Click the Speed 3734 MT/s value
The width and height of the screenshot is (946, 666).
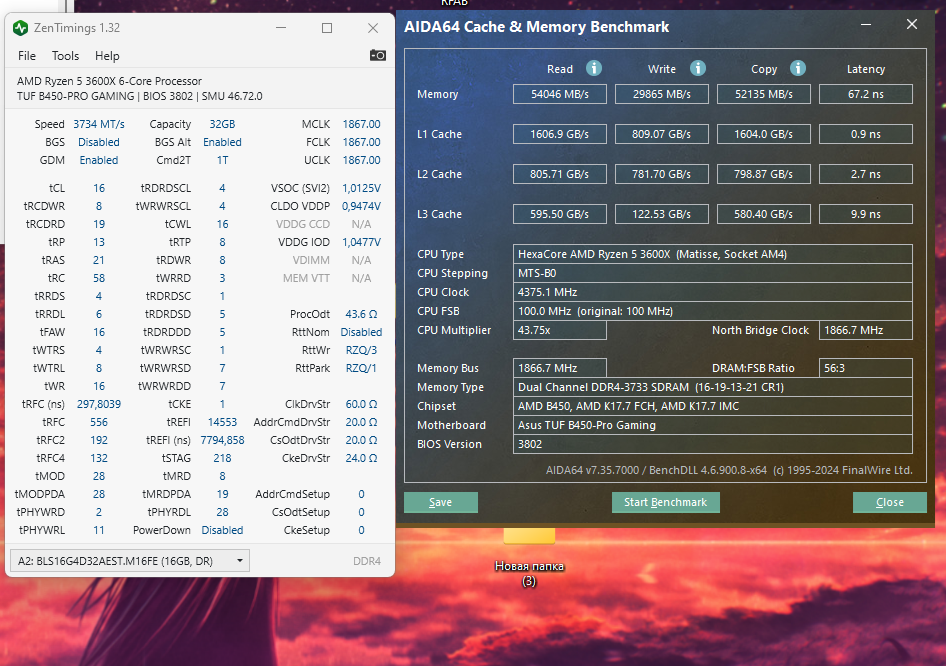(x=99, y=124)
